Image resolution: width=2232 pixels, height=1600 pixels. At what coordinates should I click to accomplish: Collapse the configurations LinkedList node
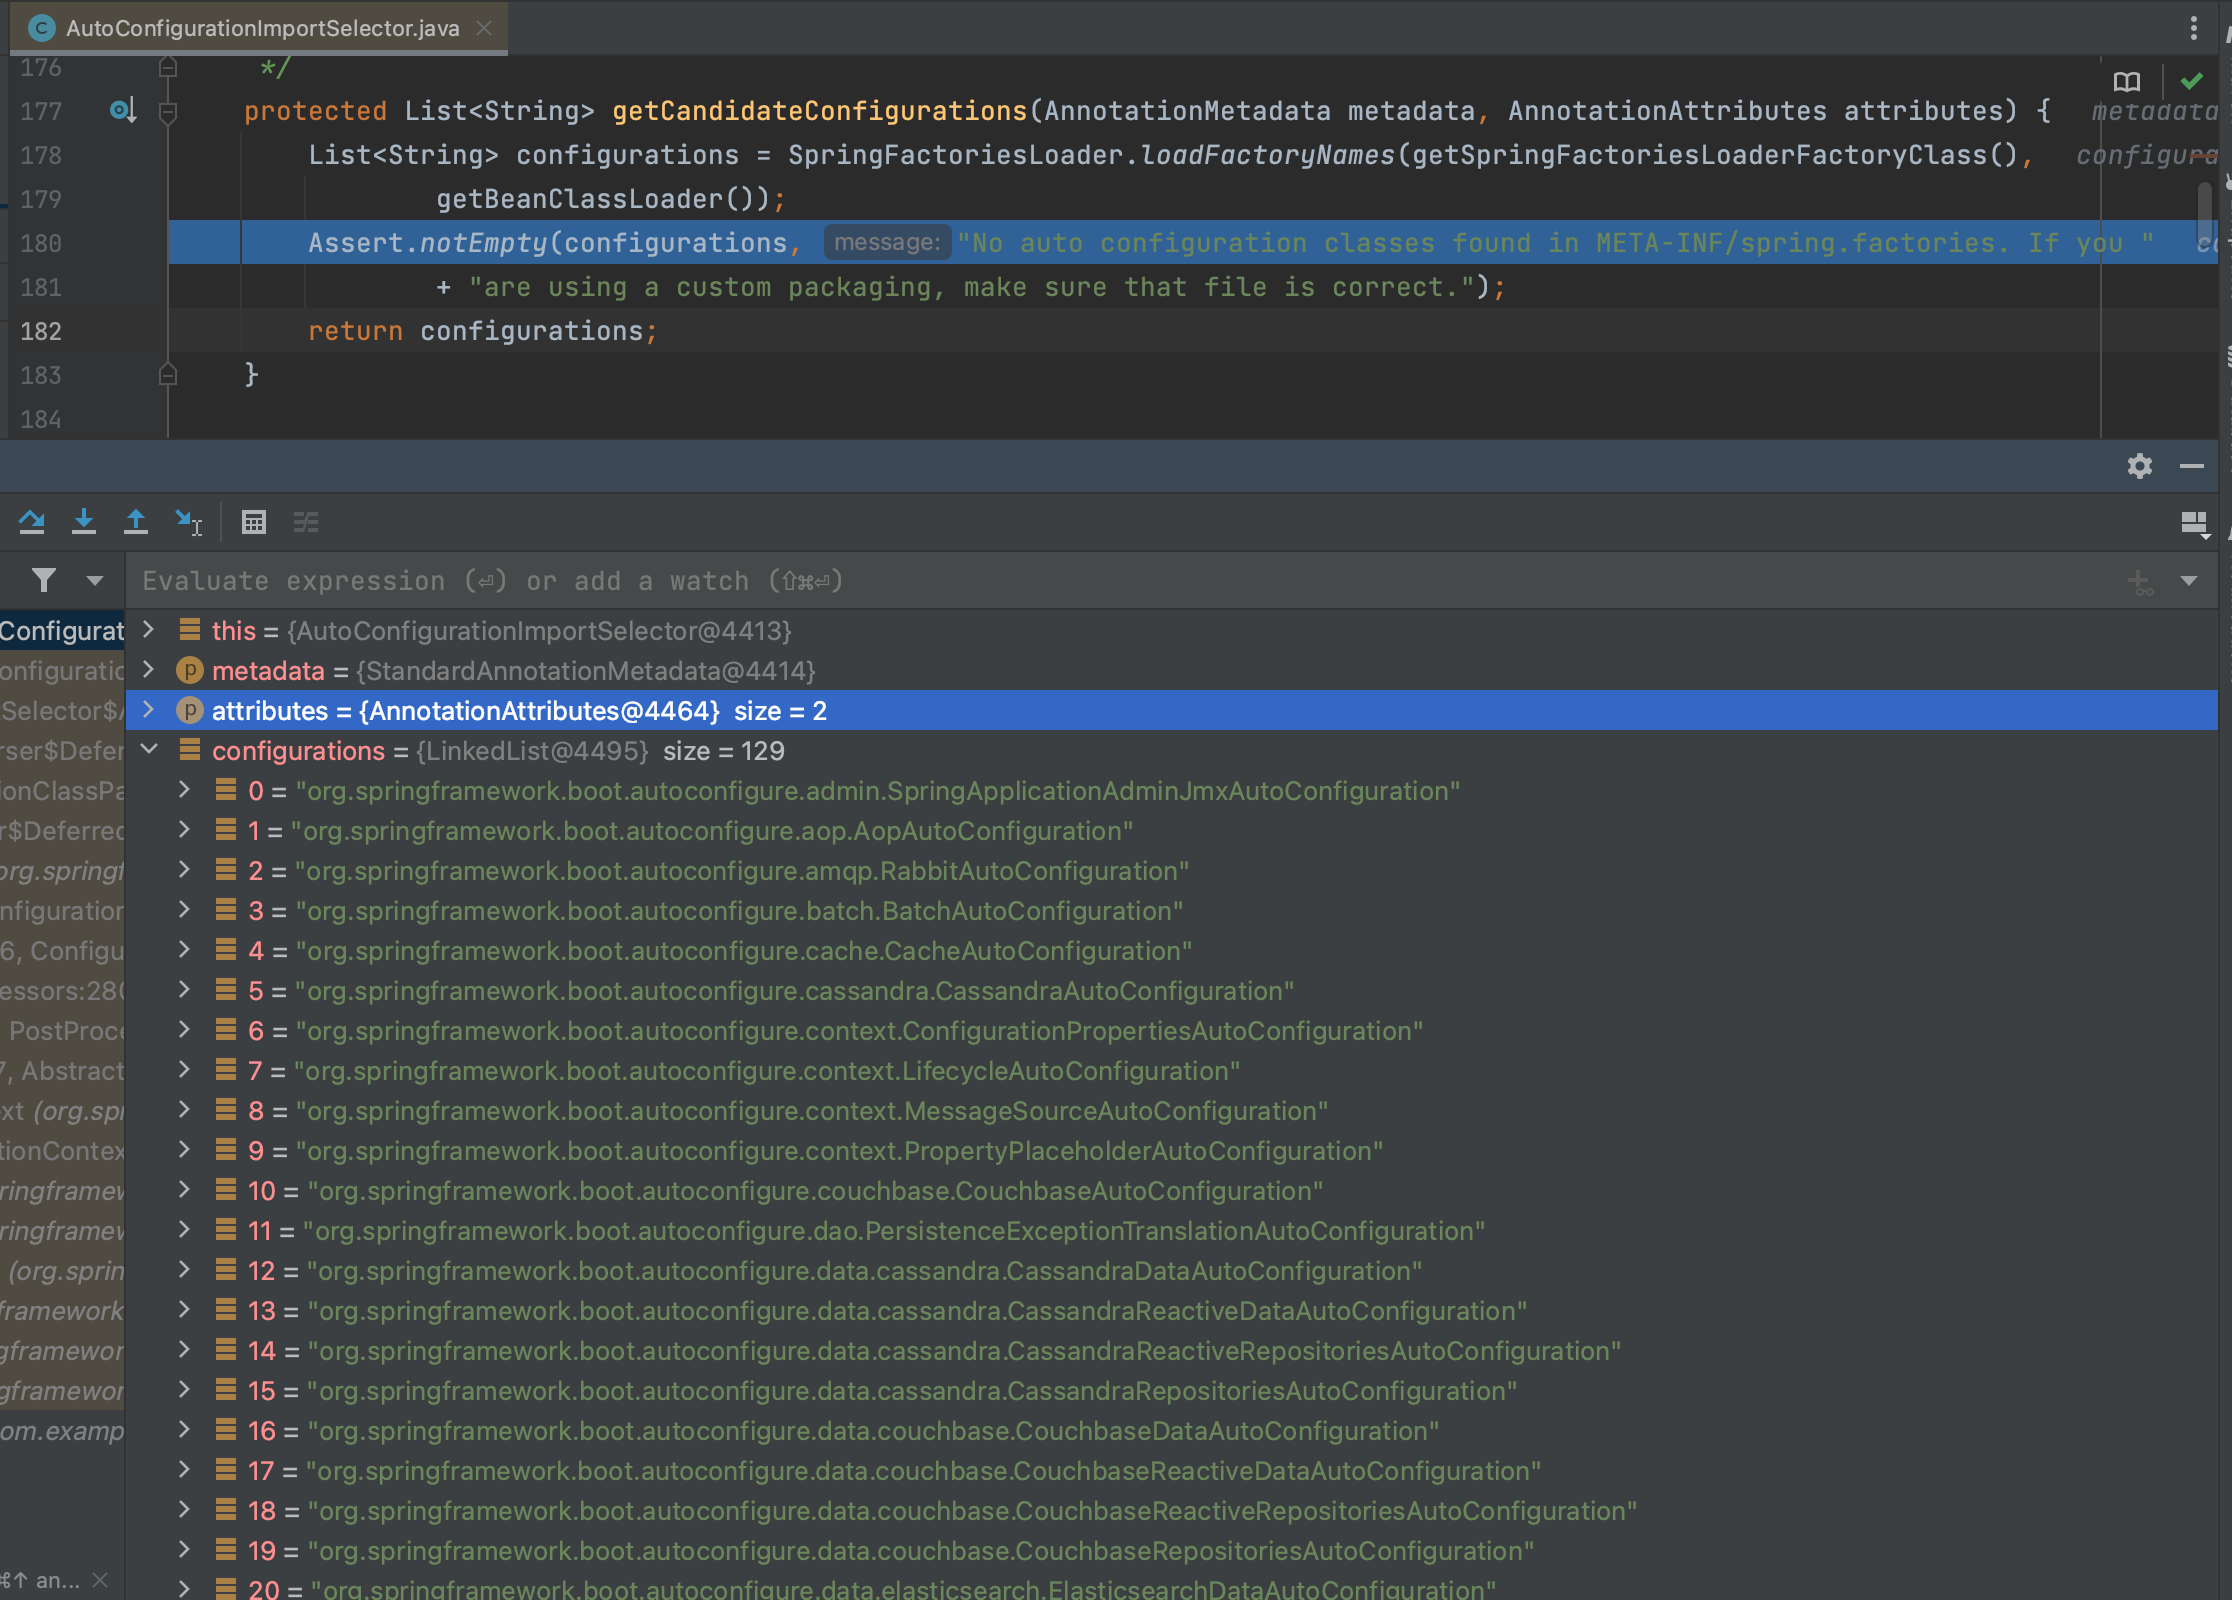pyautogui.click(x=150, y=750)
